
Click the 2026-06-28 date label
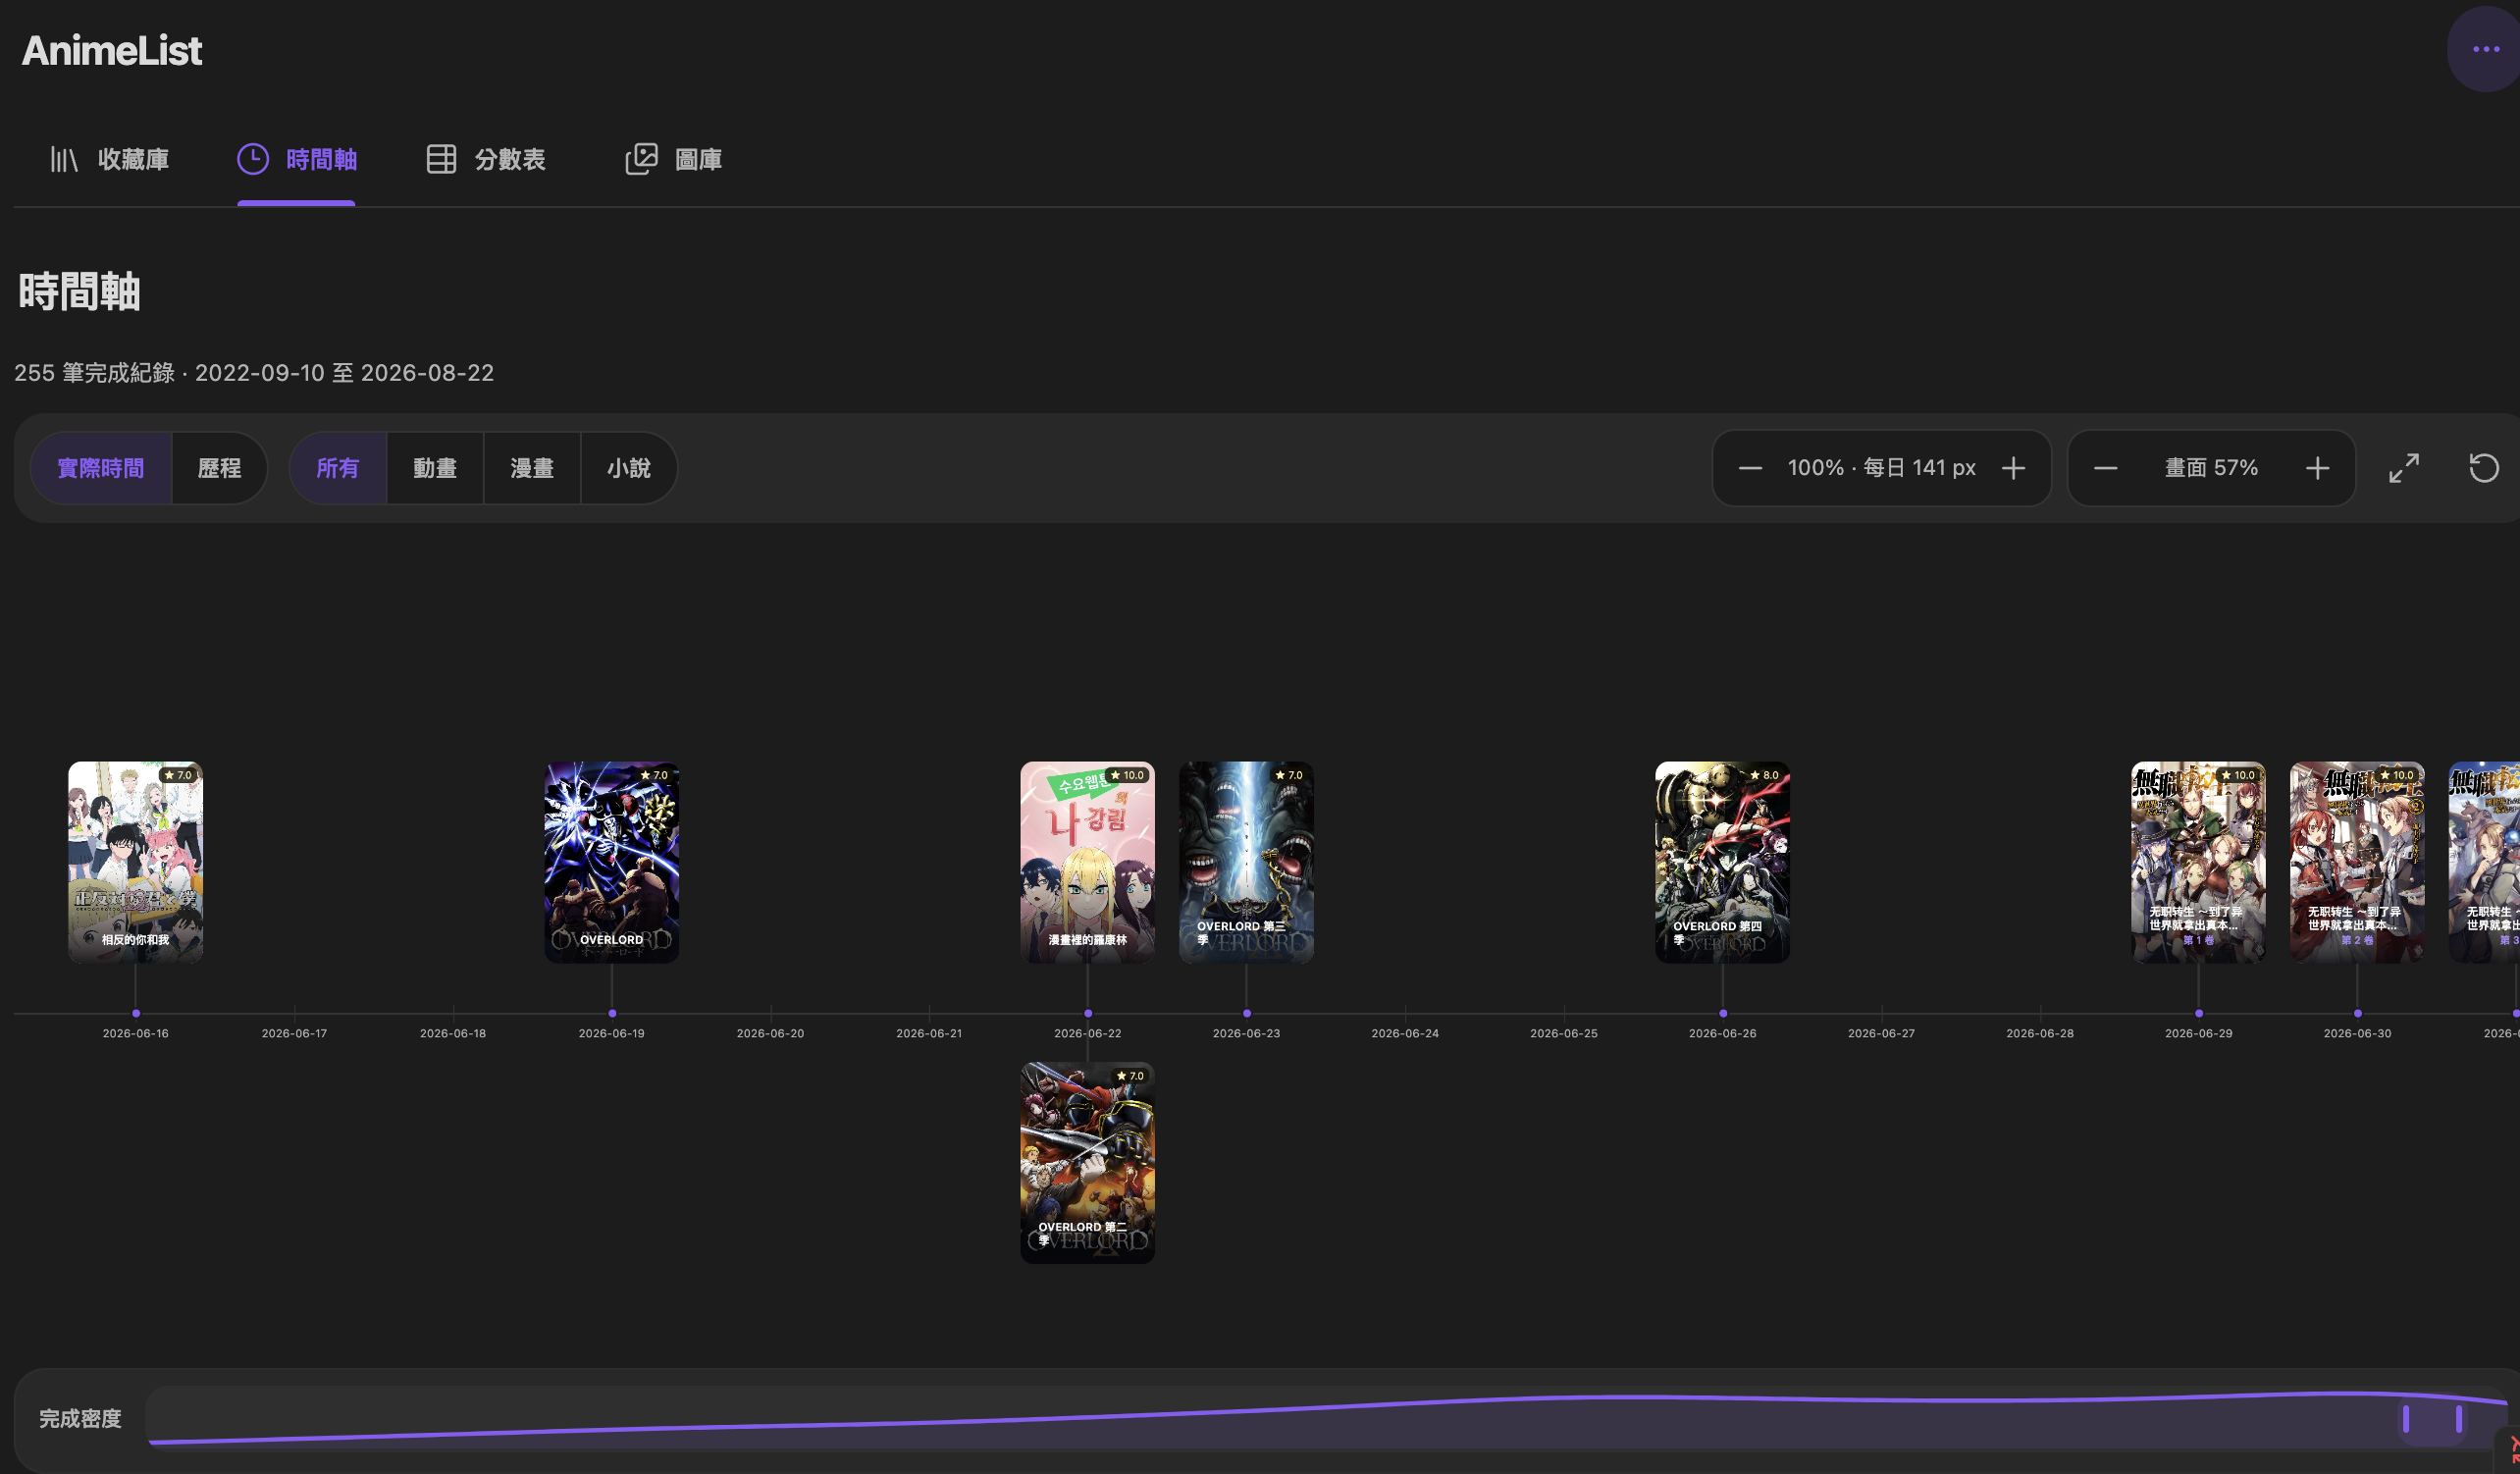(x=2040, y=1033)
